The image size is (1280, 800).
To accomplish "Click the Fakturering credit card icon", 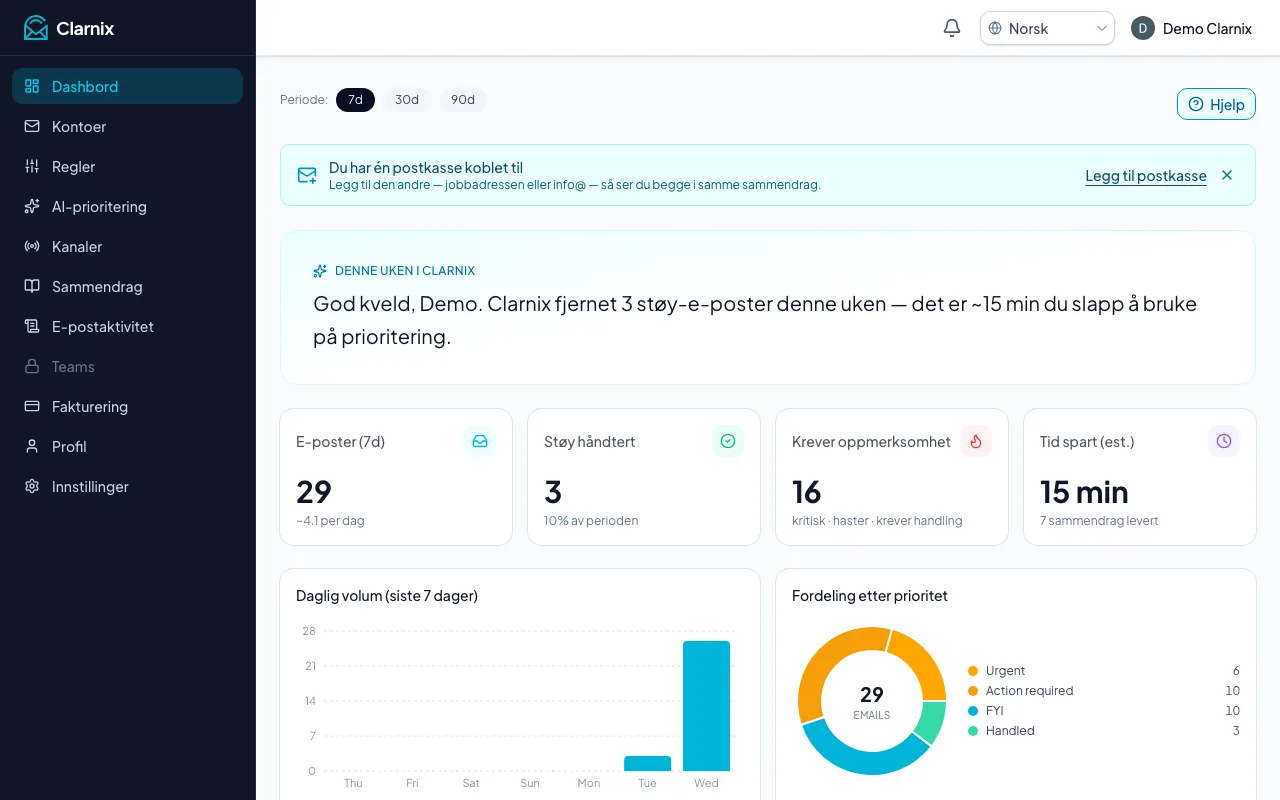I will [32, 406].
